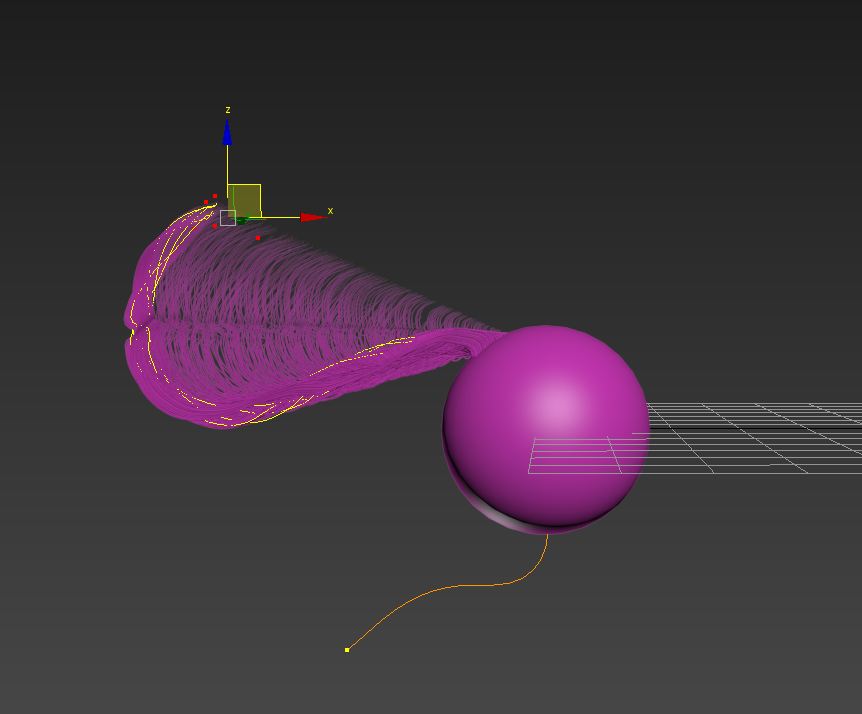Click the Z axis label above gizmo
Image resolution: width=862 pixels, height=714 pixels.
point(228,110)
